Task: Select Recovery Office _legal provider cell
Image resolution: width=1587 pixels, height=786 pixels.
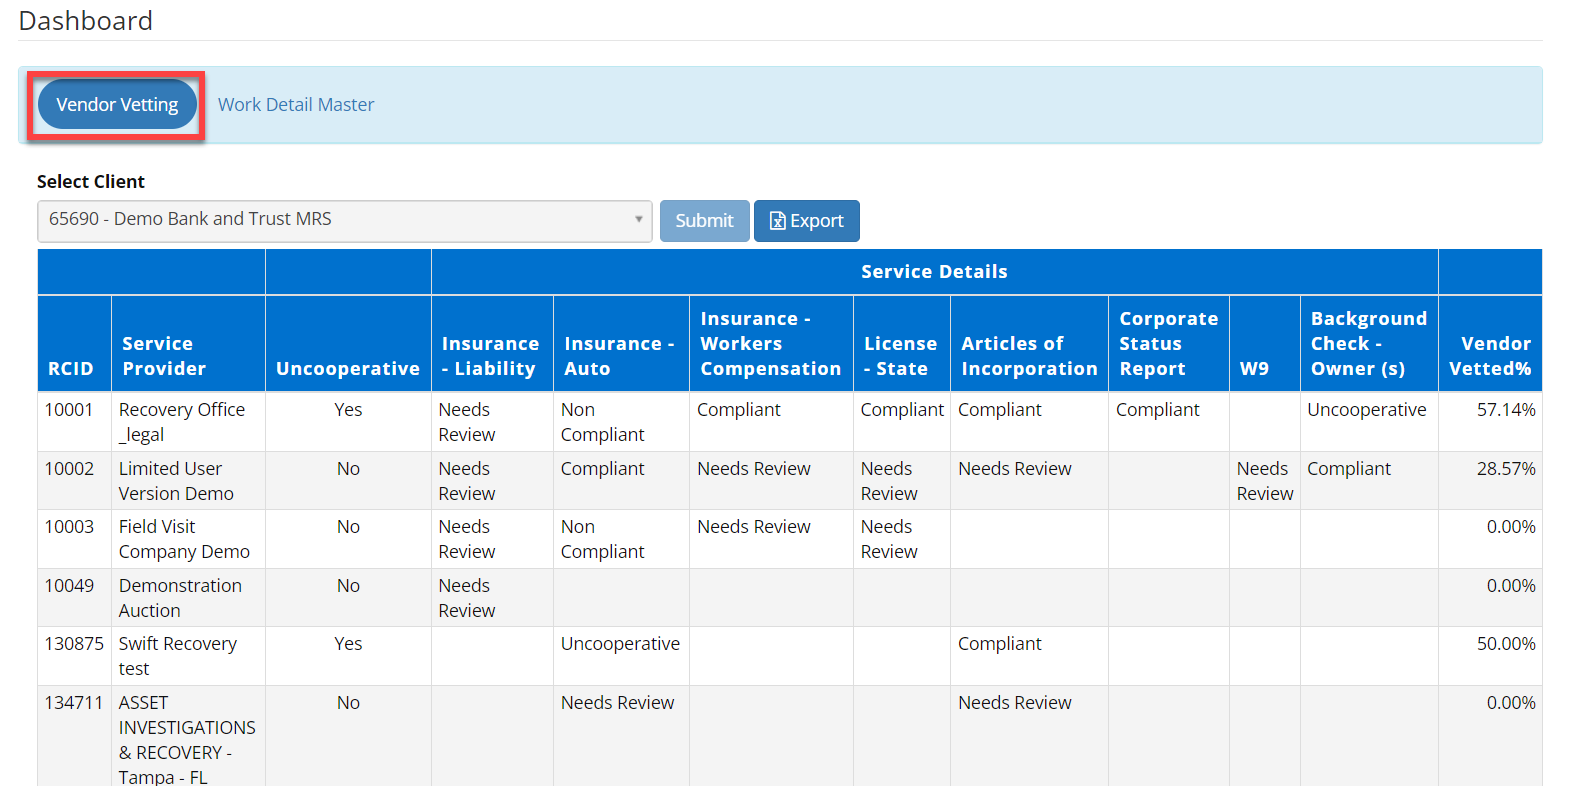Action: pyautogui.click(x=188, y=422)
